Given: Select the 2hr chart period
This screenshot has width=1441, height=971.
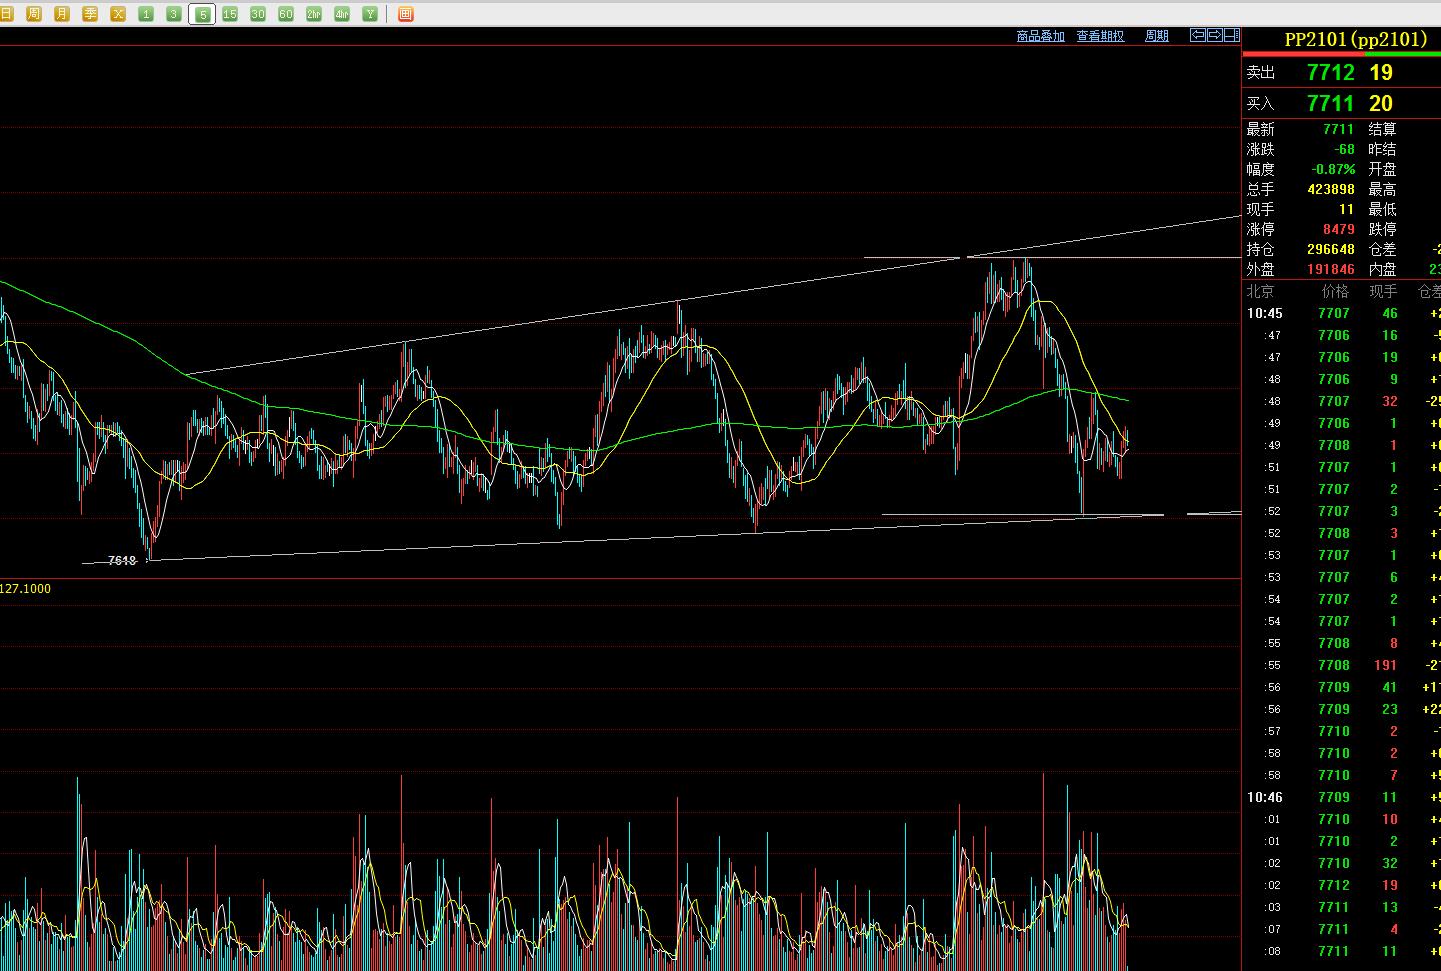Looking at the screenshot, I should click(314, 14).
